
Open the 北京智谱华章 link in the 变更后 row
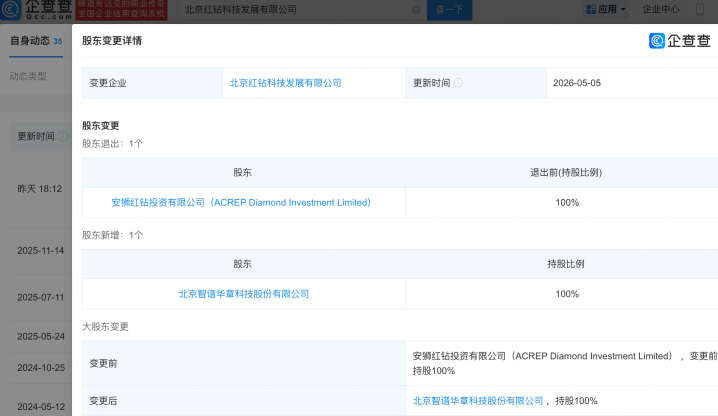point(478,401)
